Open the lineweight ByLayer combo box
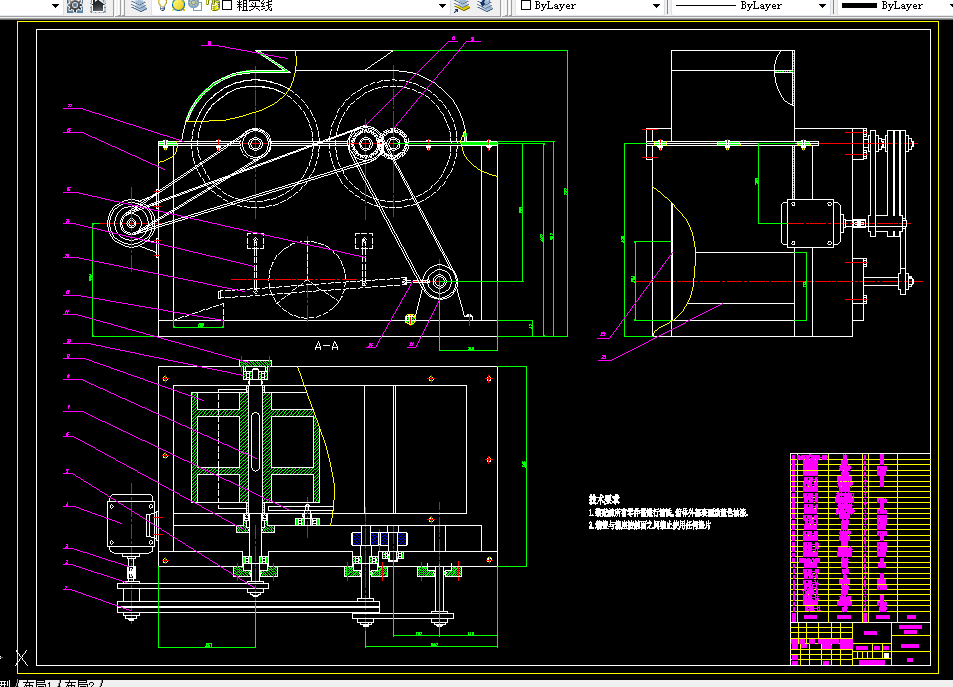Viewport: 953px width, 687px height. tap(895, 6)
